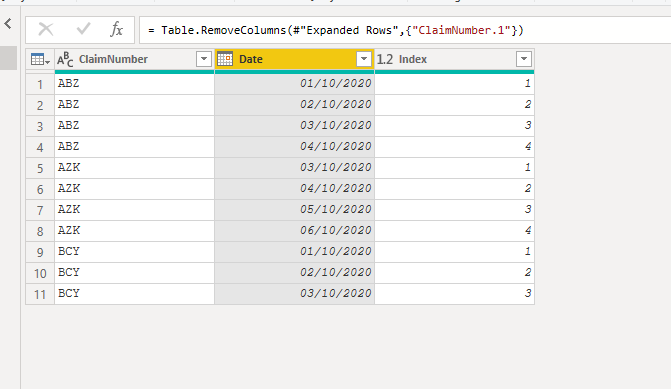Click Index value 2 in row 2
The width and height of the screenshot is (671, 389).
coord(454,105)
